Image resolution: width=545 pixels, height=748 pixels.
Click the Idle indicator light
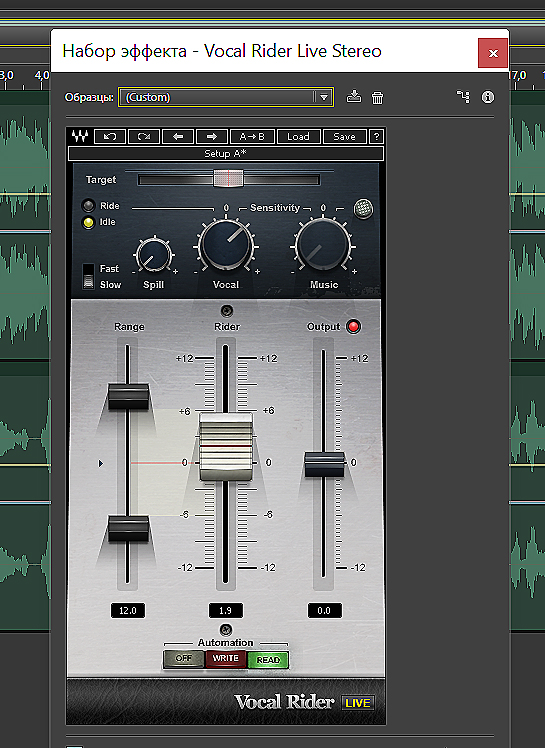coord(88,222)
